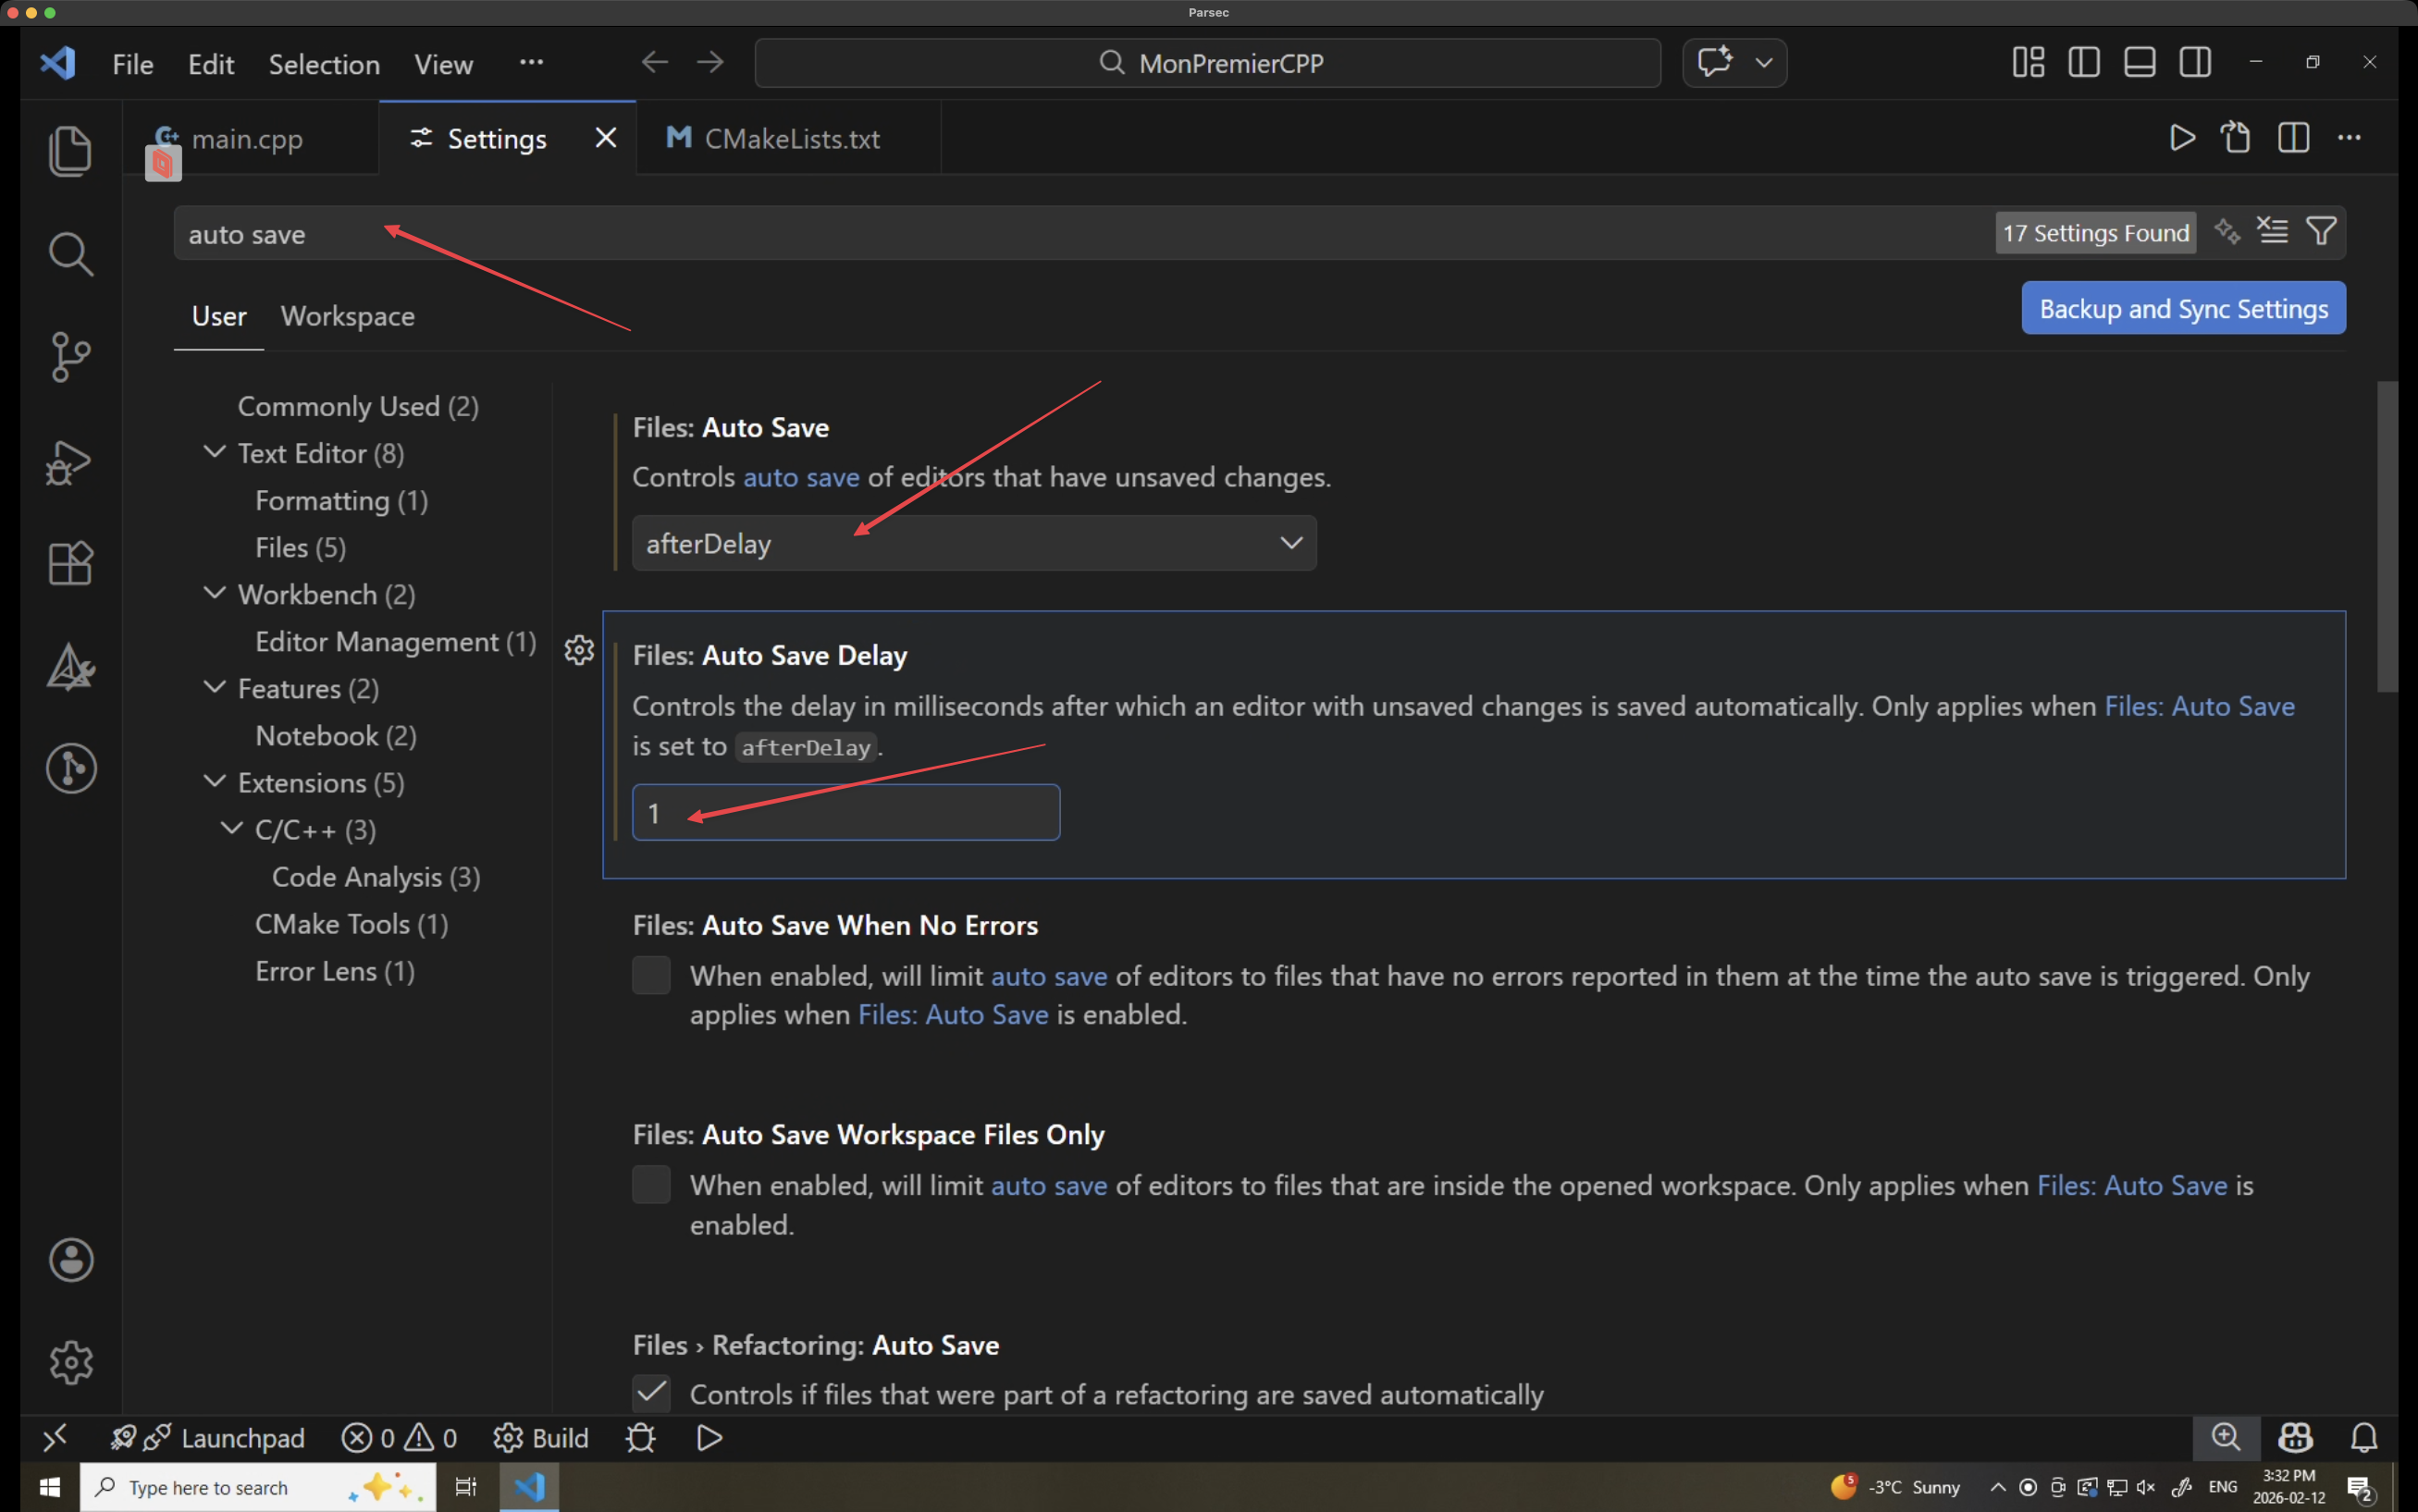The image size is (2418, 1512).
Task: Click the remote window icon in status bar
Action: click(x=54, y=1438)
